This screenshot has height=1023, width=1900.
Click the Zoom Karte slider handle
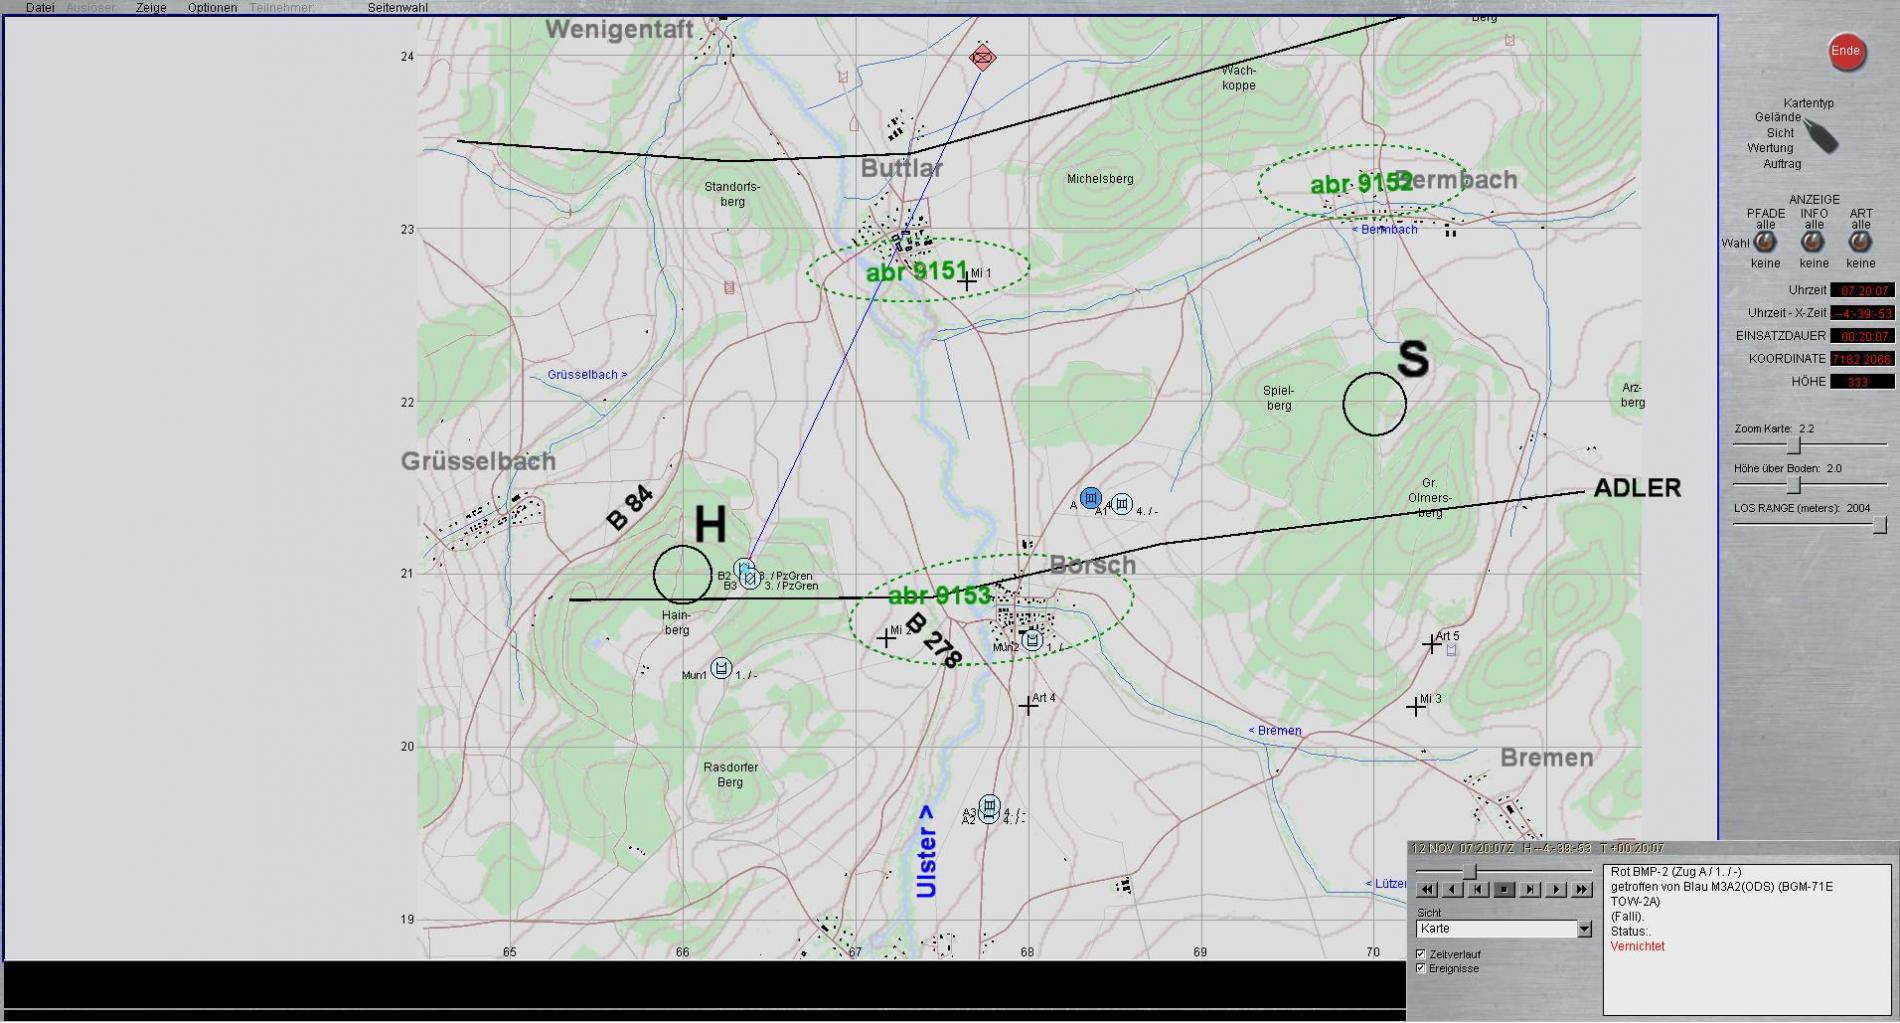click(1794, 445)
